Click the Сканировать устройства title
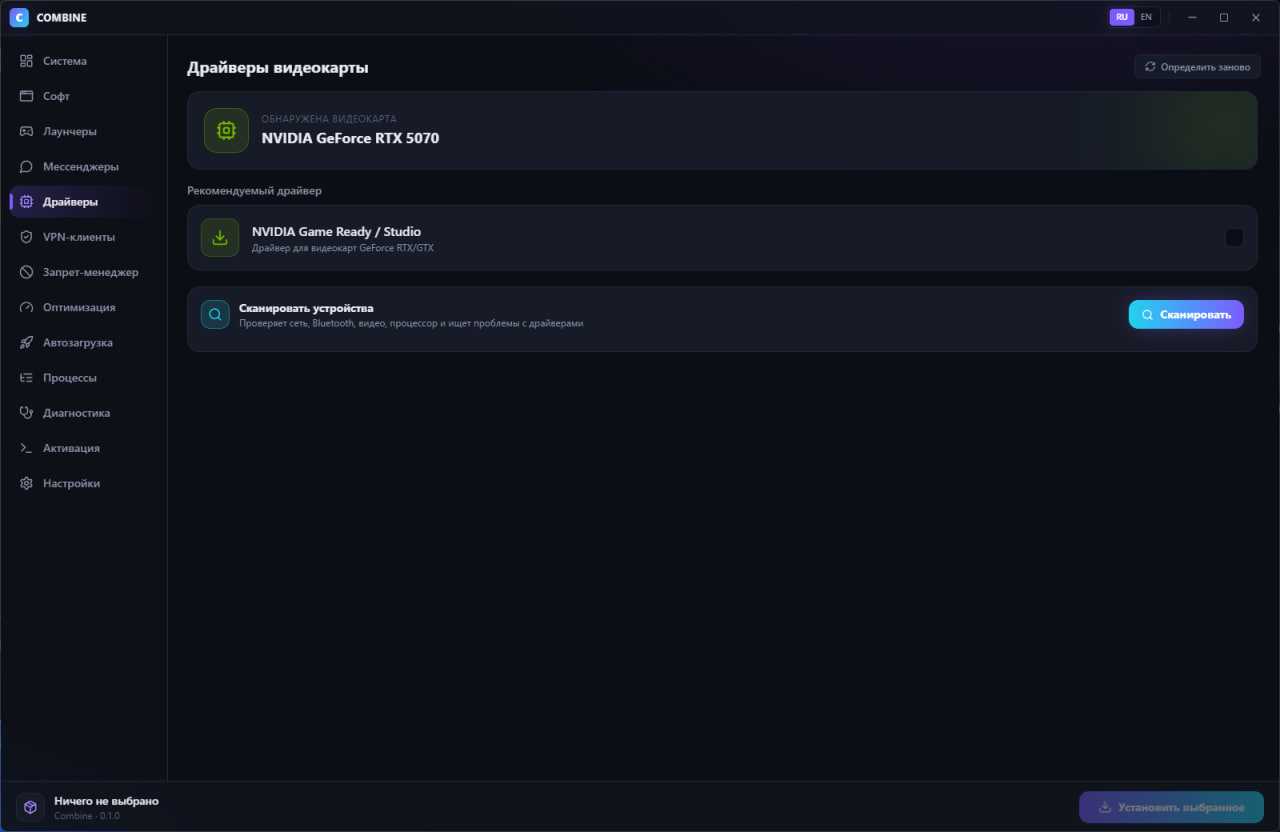This screenshot has height=832, width=1280. [x=306, y=308]
